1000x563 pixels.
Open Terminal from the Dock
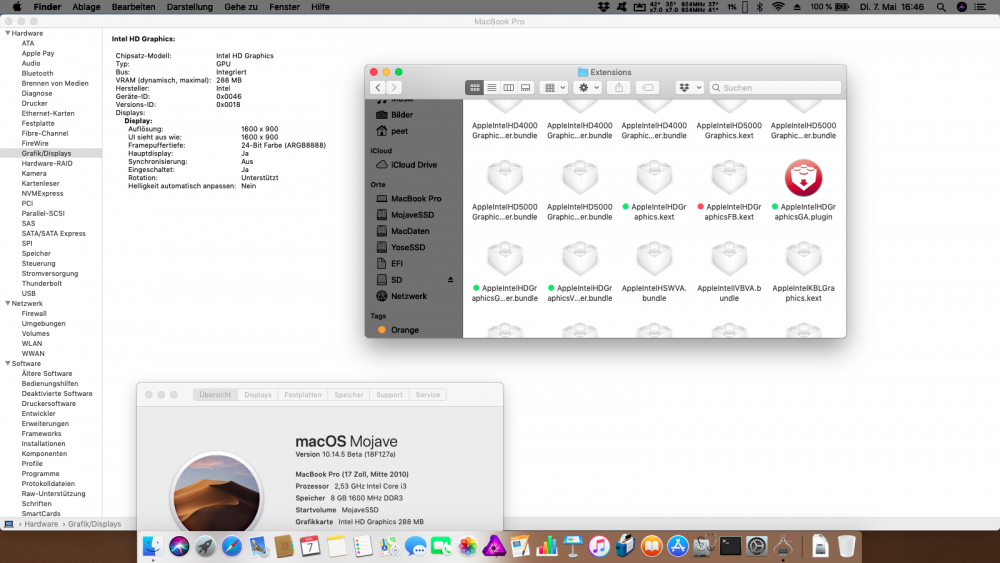[730, 546]
